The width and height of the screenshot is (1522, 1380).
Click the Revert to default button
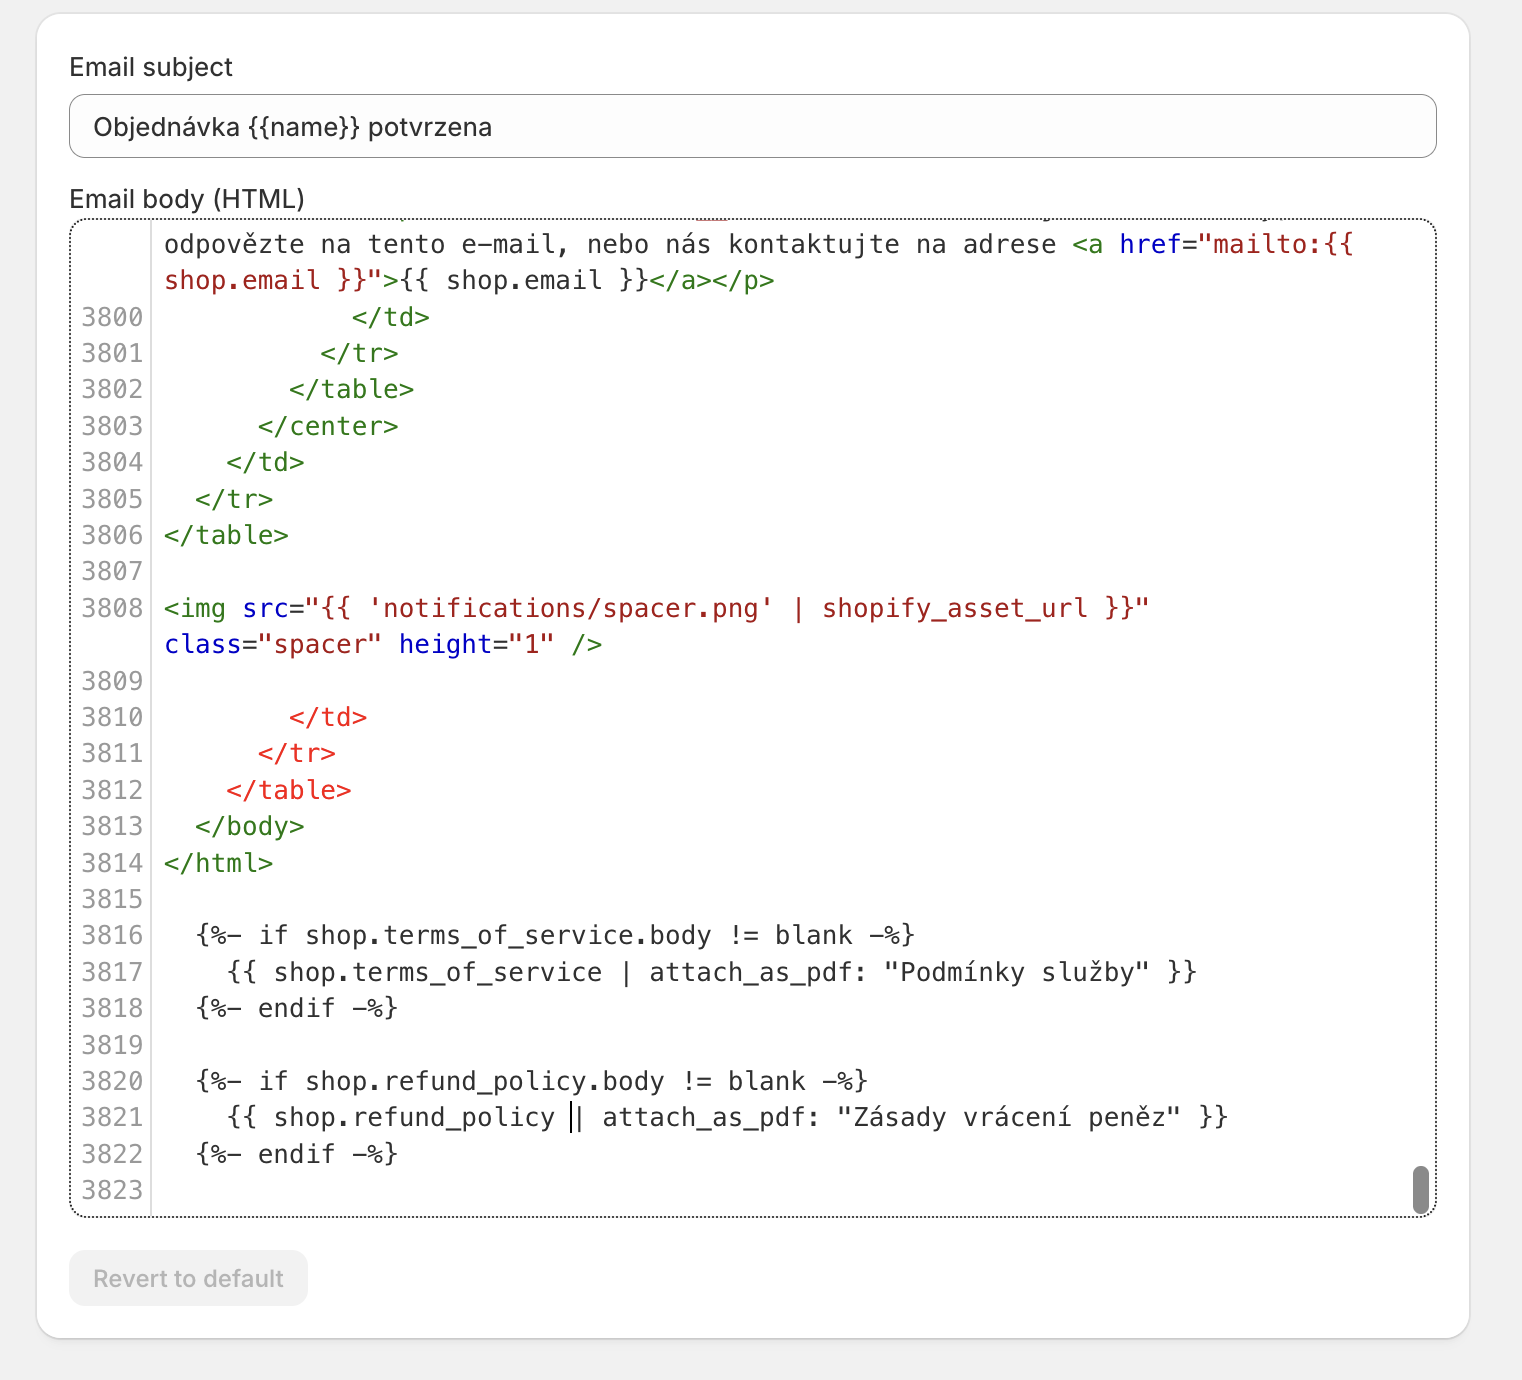[x=188, y=1278]
